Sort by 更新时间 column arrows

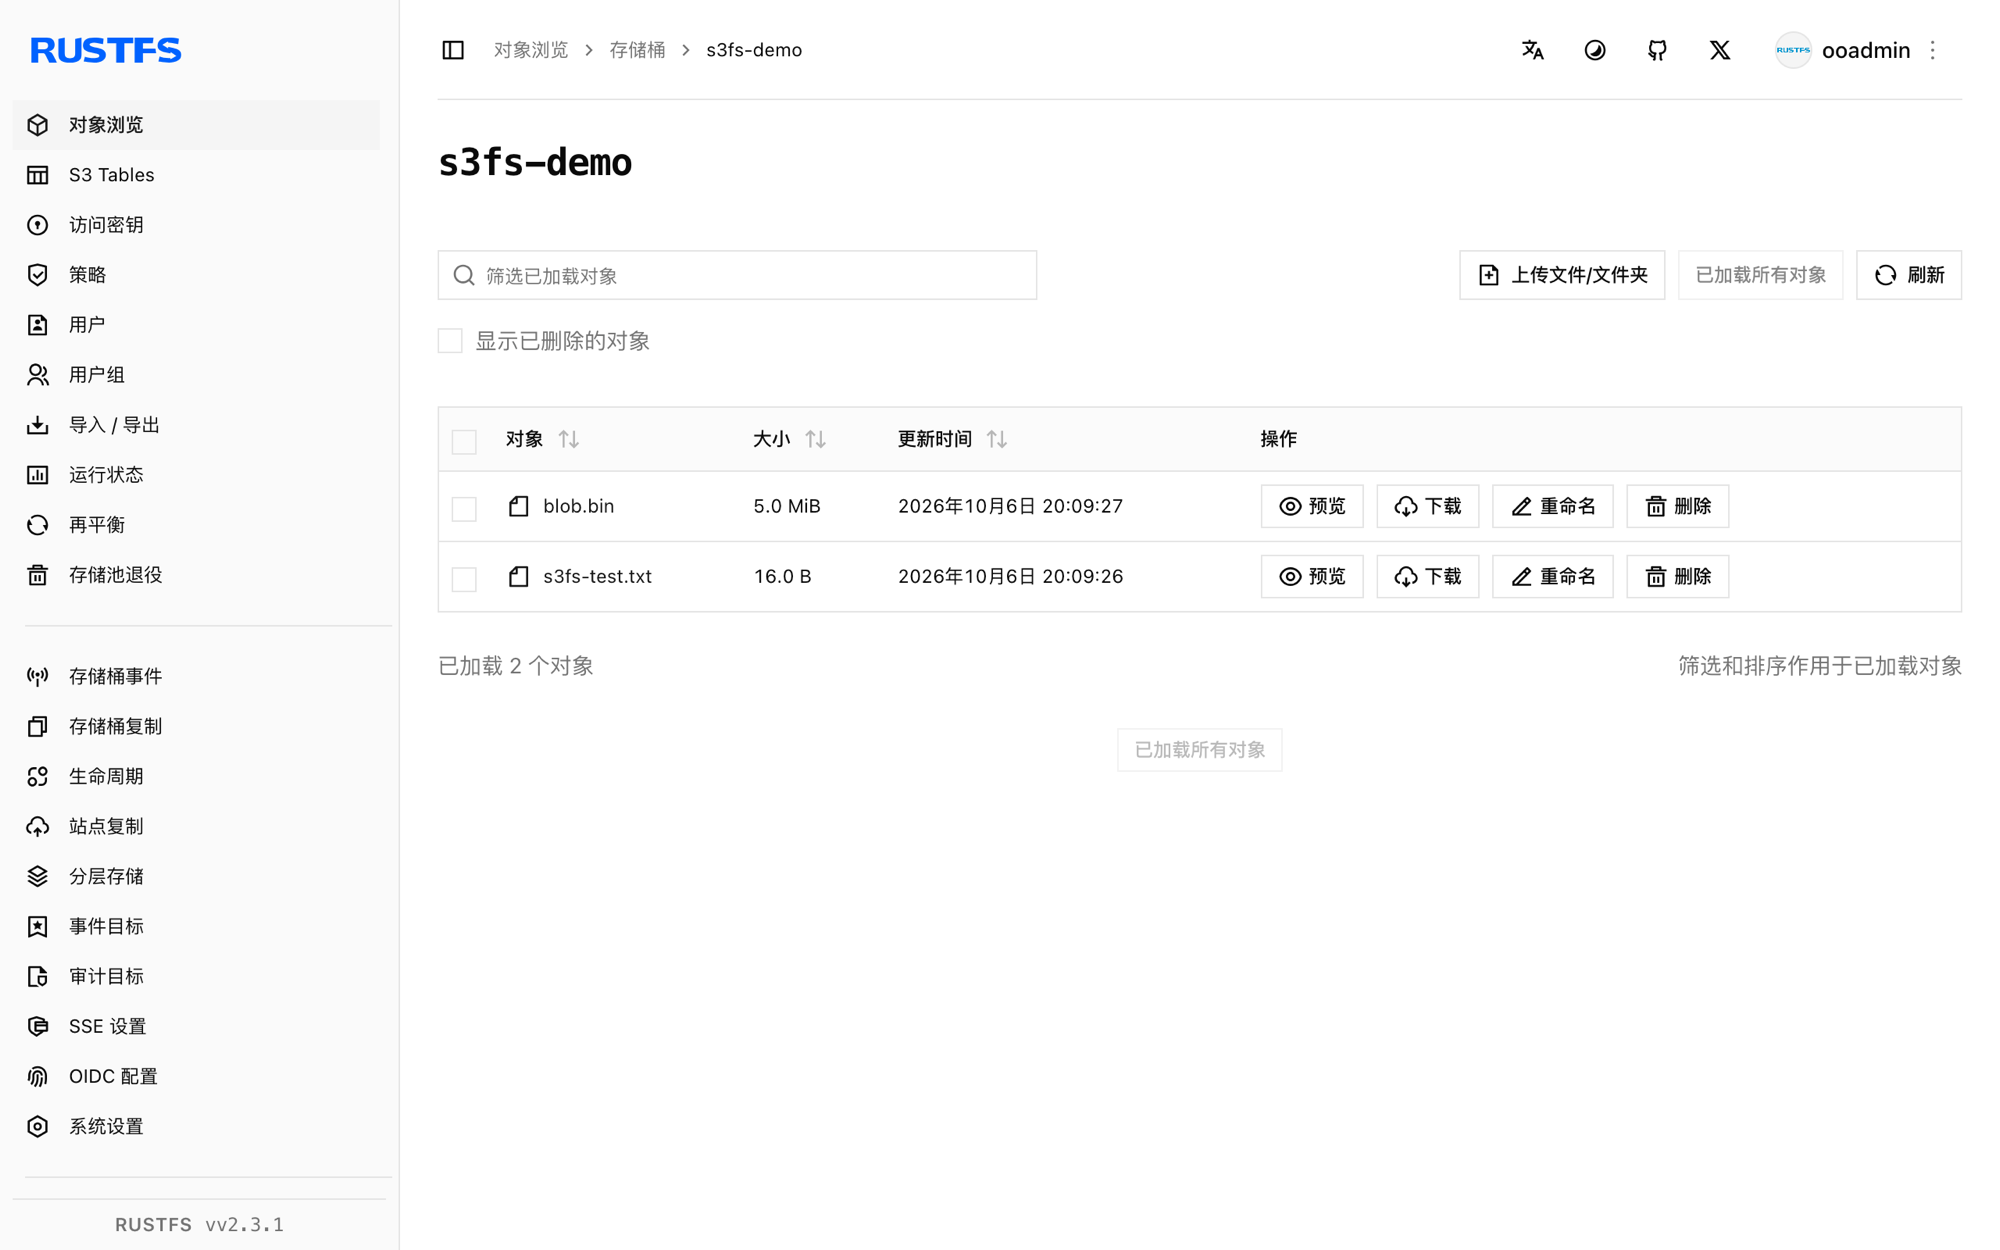997,439
